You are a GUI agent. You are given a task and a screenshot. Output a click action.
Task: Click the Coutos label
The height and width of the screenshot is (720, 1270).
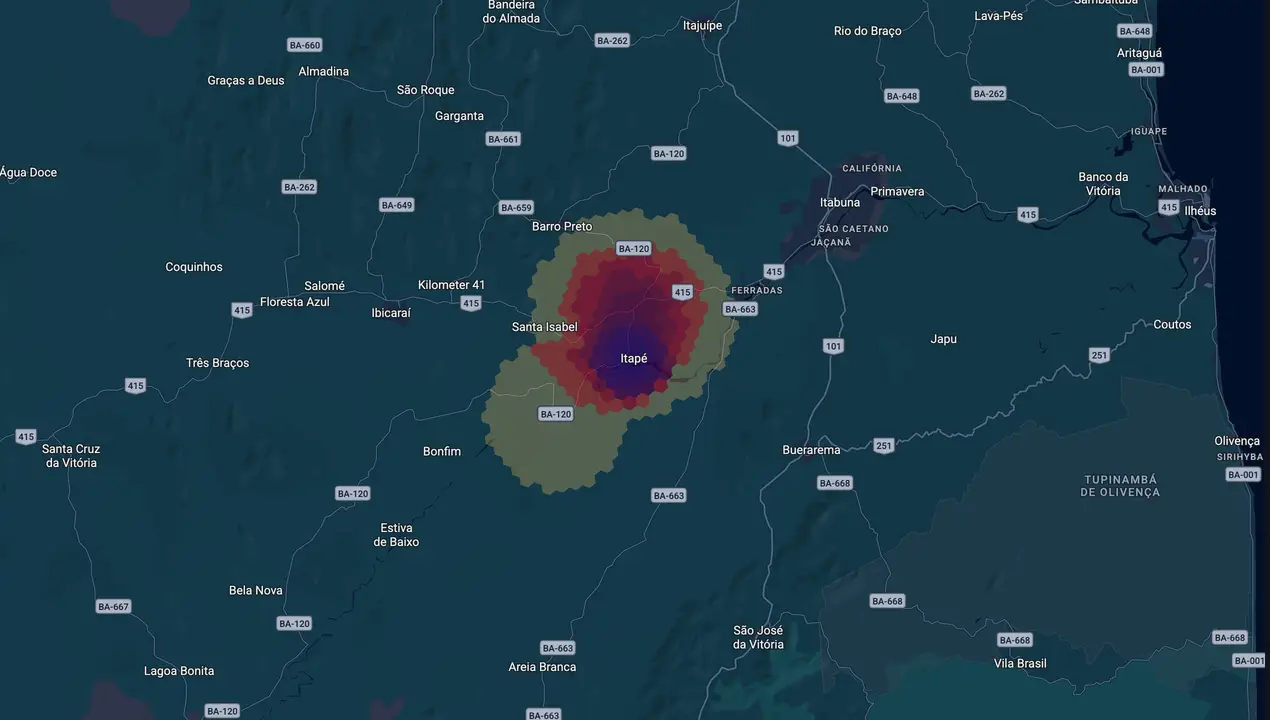[x=1172, y=324]
